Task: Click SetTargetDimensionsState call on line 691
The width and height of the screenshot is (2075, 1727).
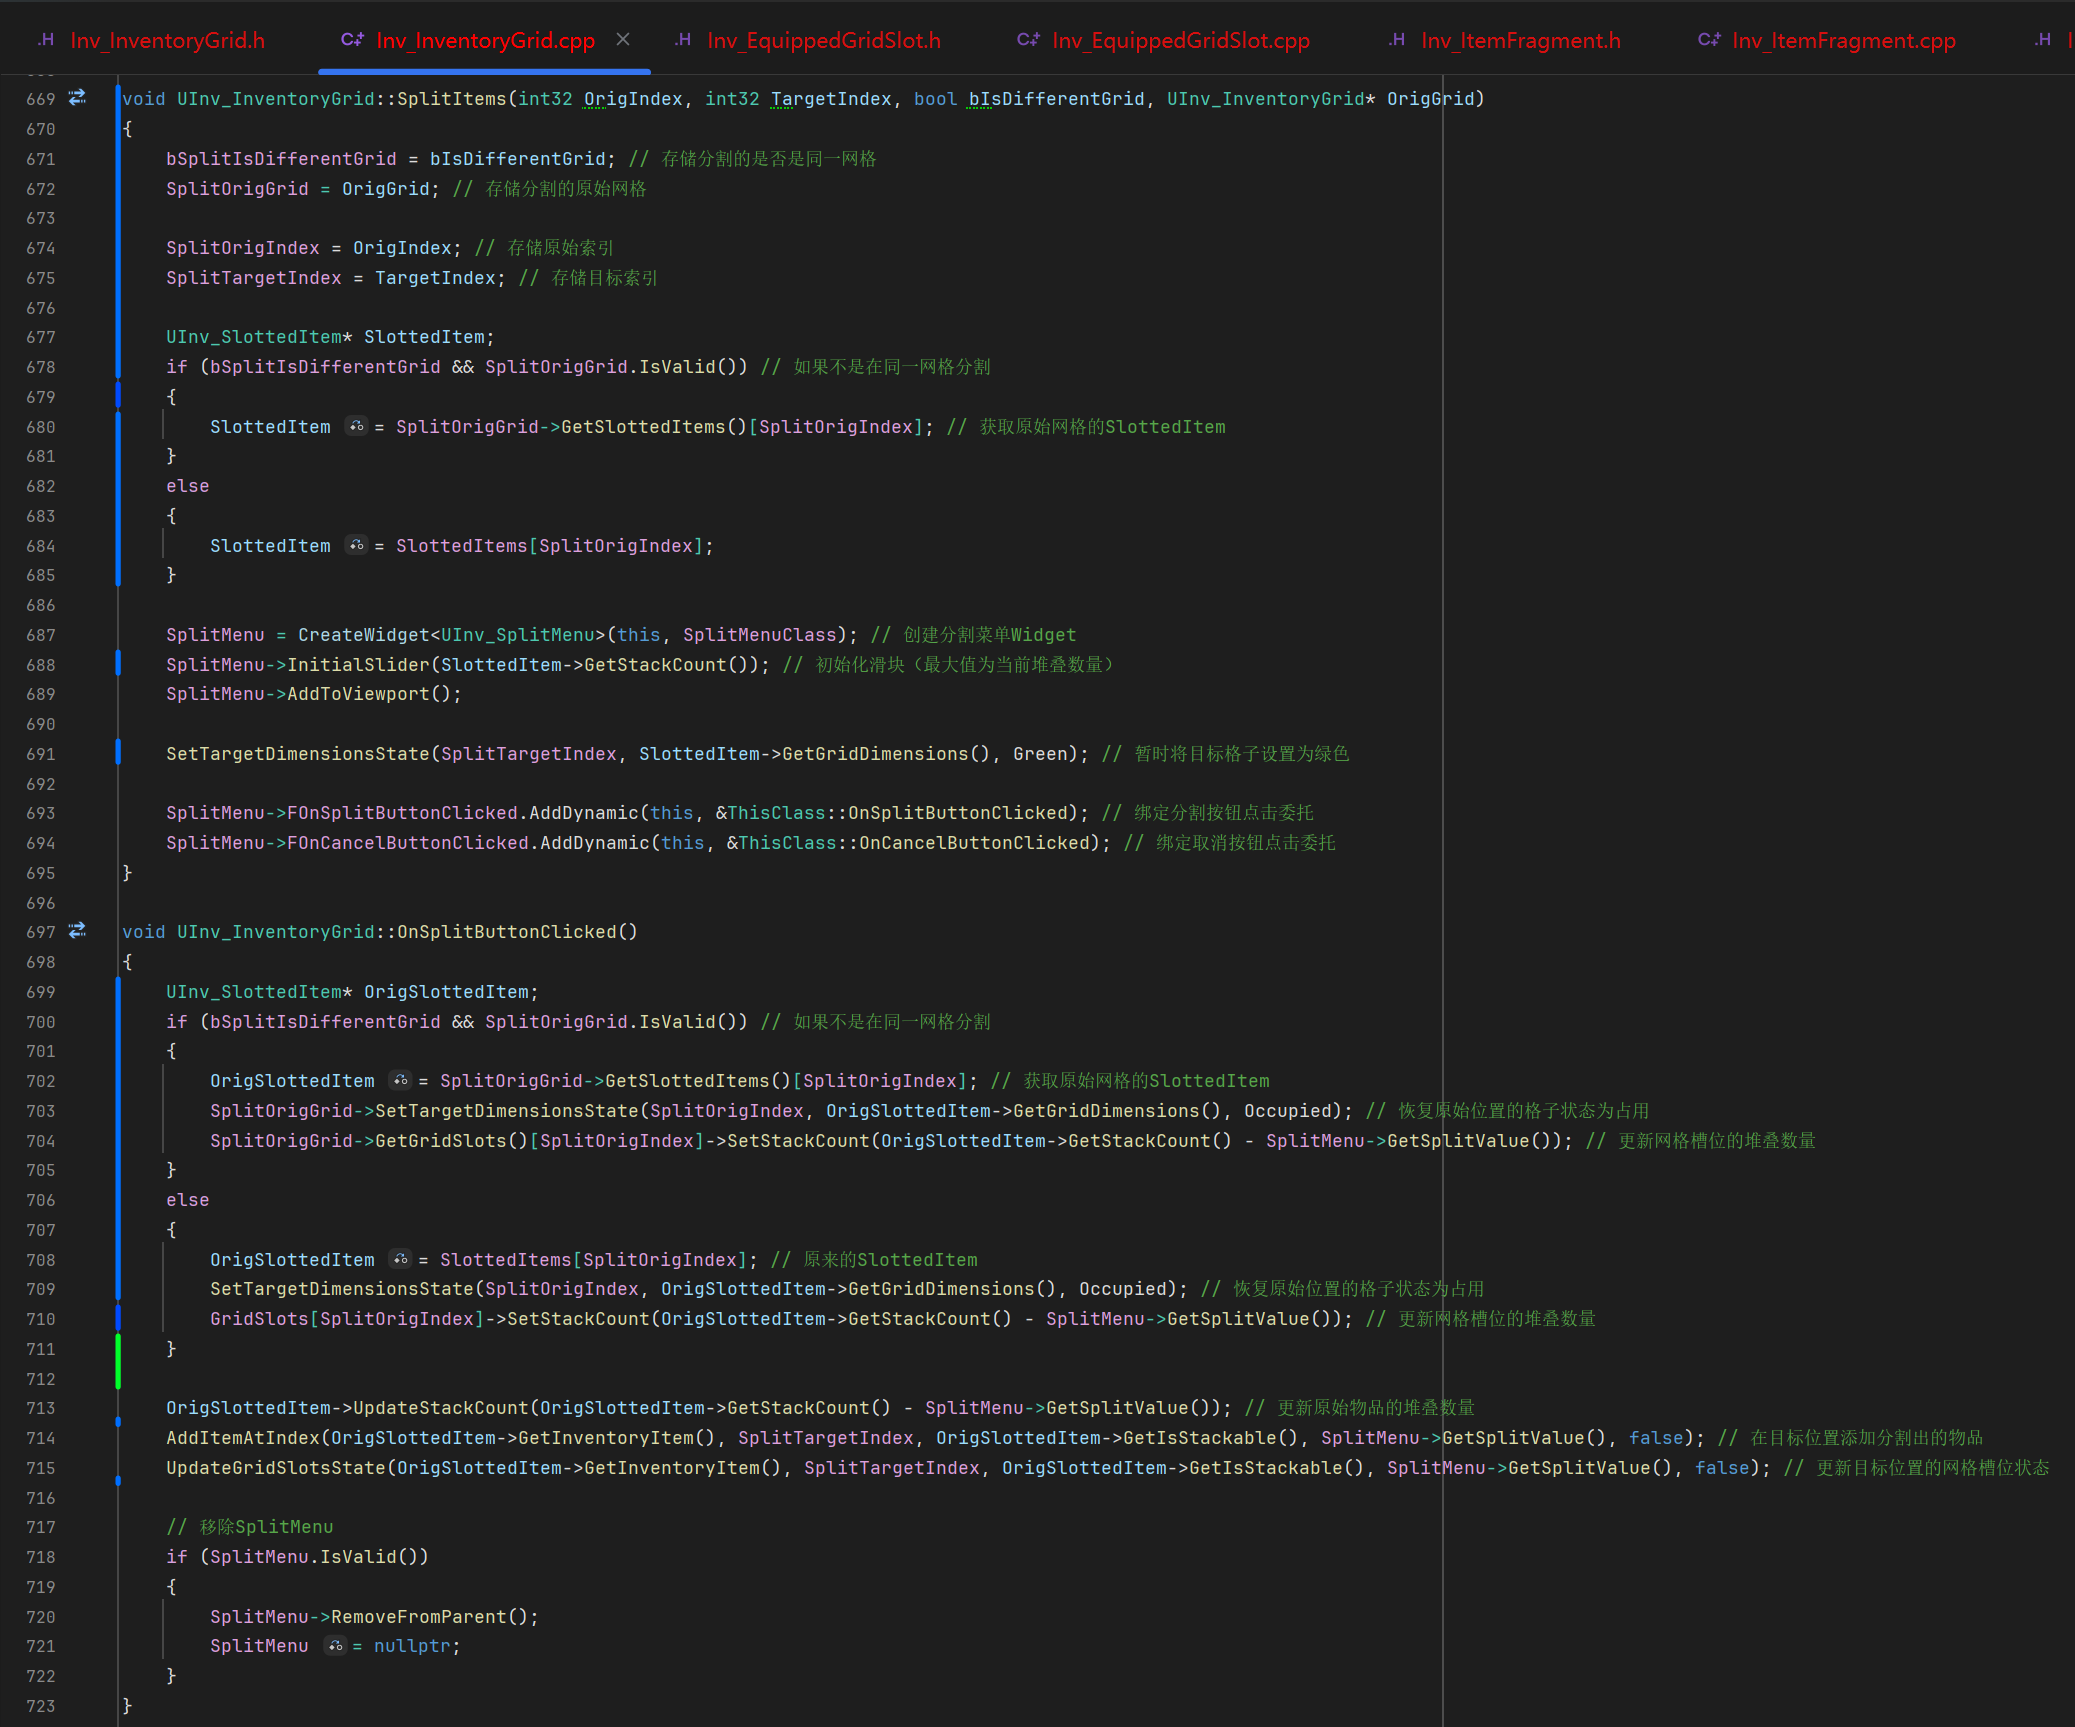Action: 297,753
